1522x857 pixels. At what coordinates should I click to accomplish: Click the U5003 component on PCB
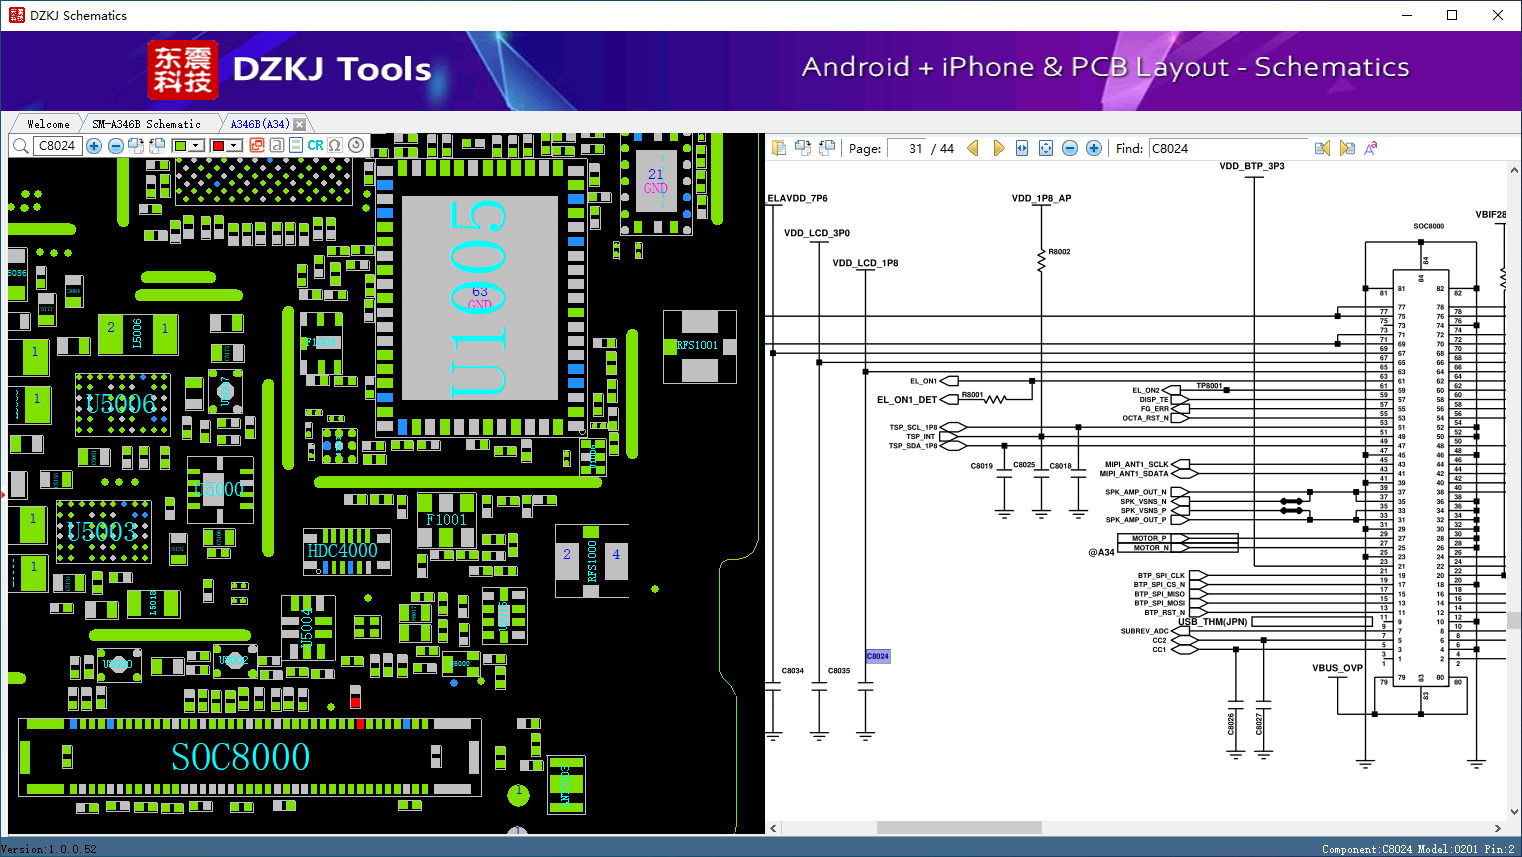(103, 531)
